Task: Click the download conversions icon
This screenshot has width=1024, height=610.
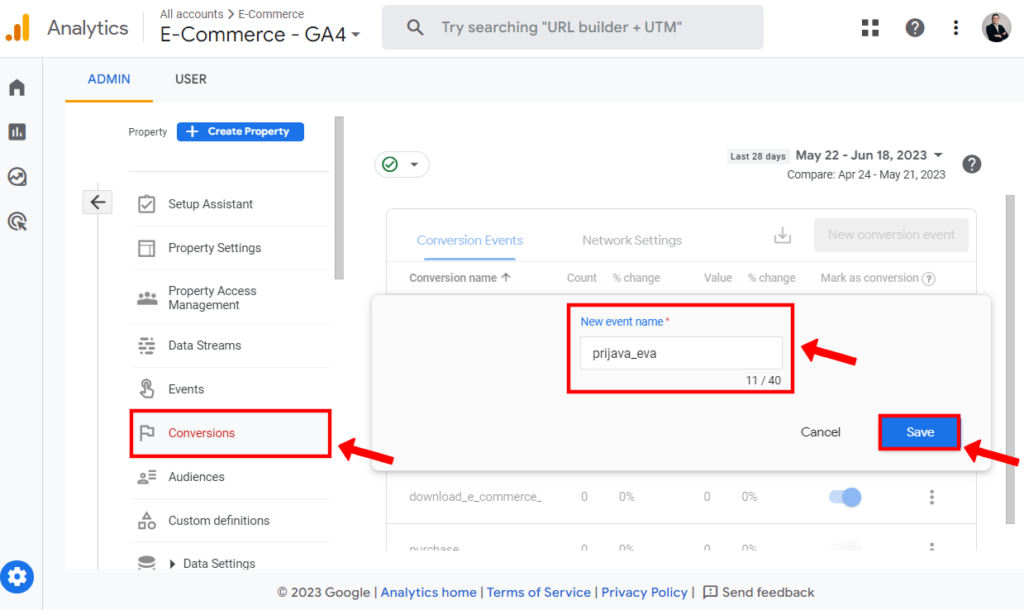Action: (x=782, y=235)
